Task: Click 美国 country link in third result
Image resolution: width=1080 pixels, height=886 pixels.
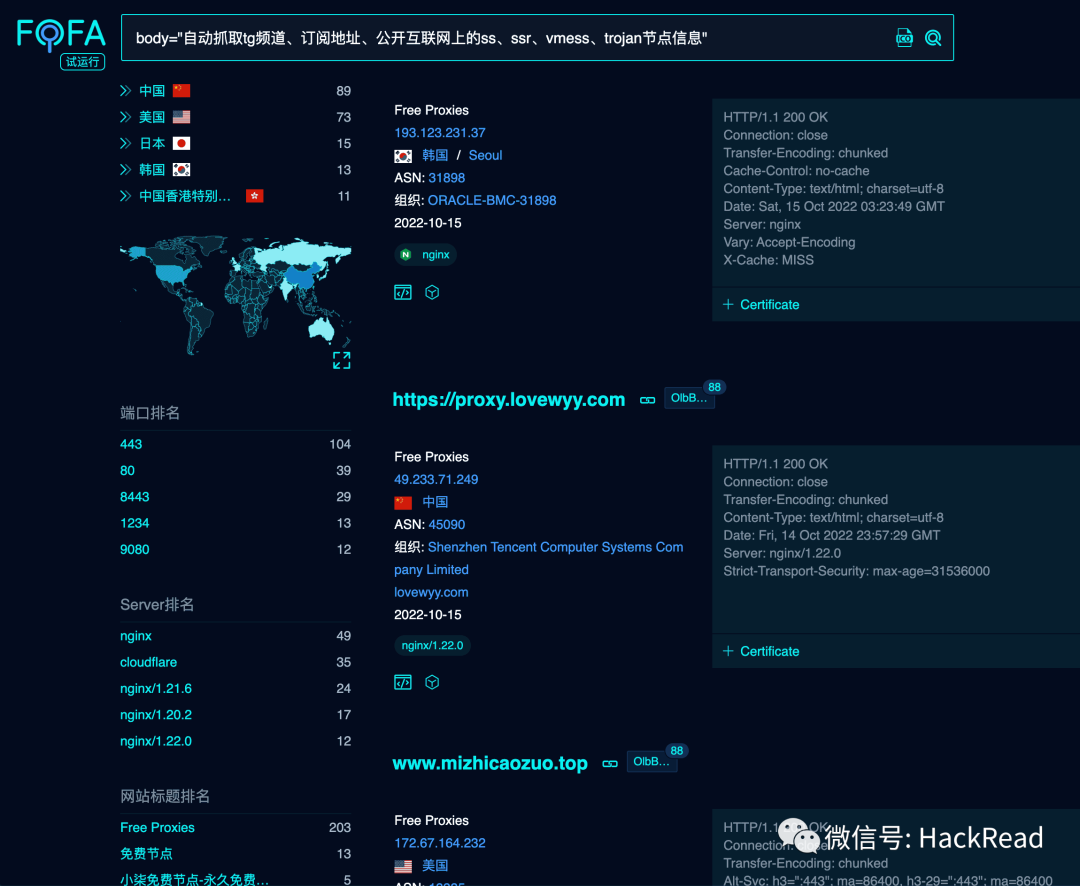Action: (435, 865)
